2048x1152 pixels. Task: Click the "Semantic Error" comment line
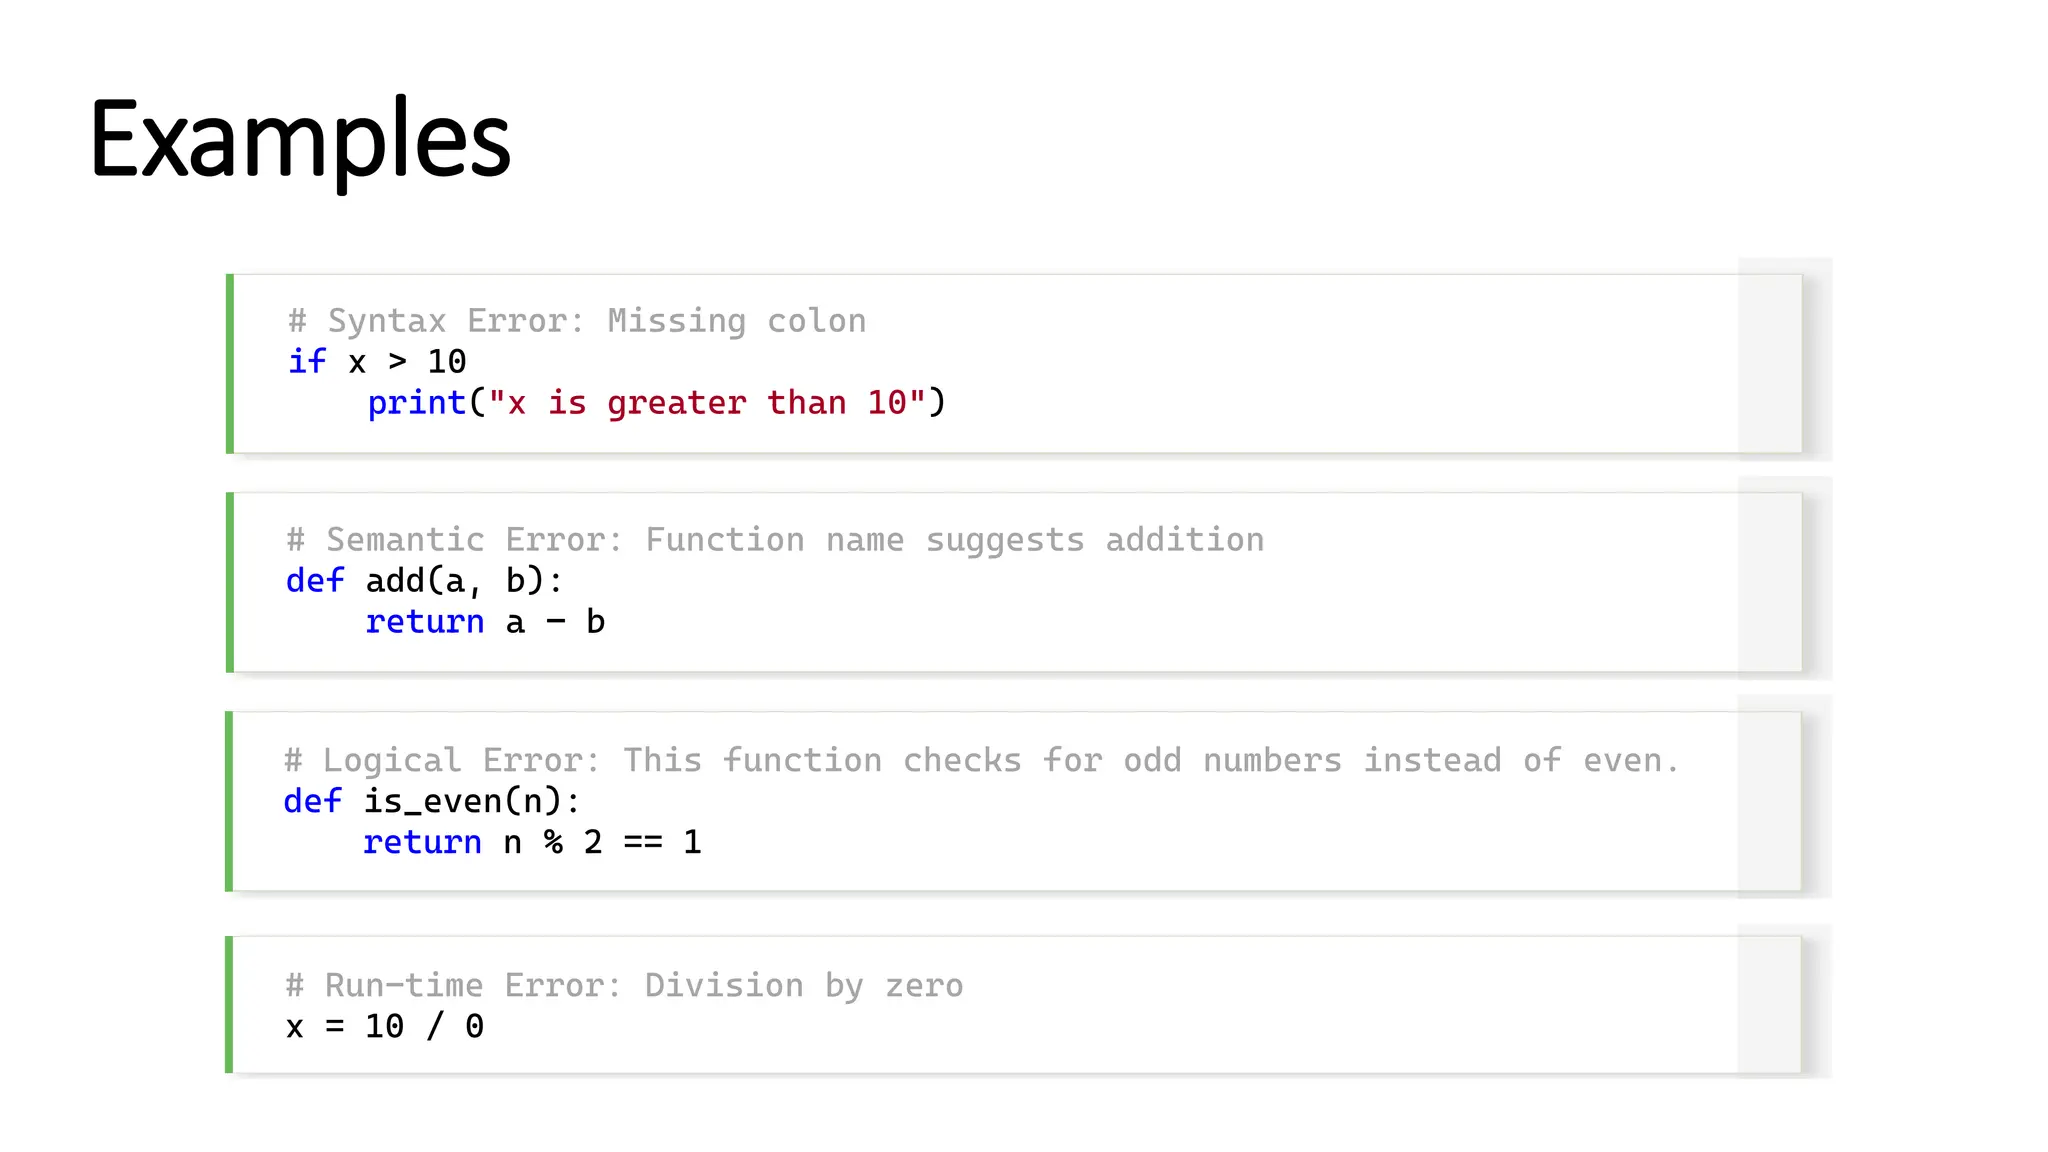click(x=775, y=540)
